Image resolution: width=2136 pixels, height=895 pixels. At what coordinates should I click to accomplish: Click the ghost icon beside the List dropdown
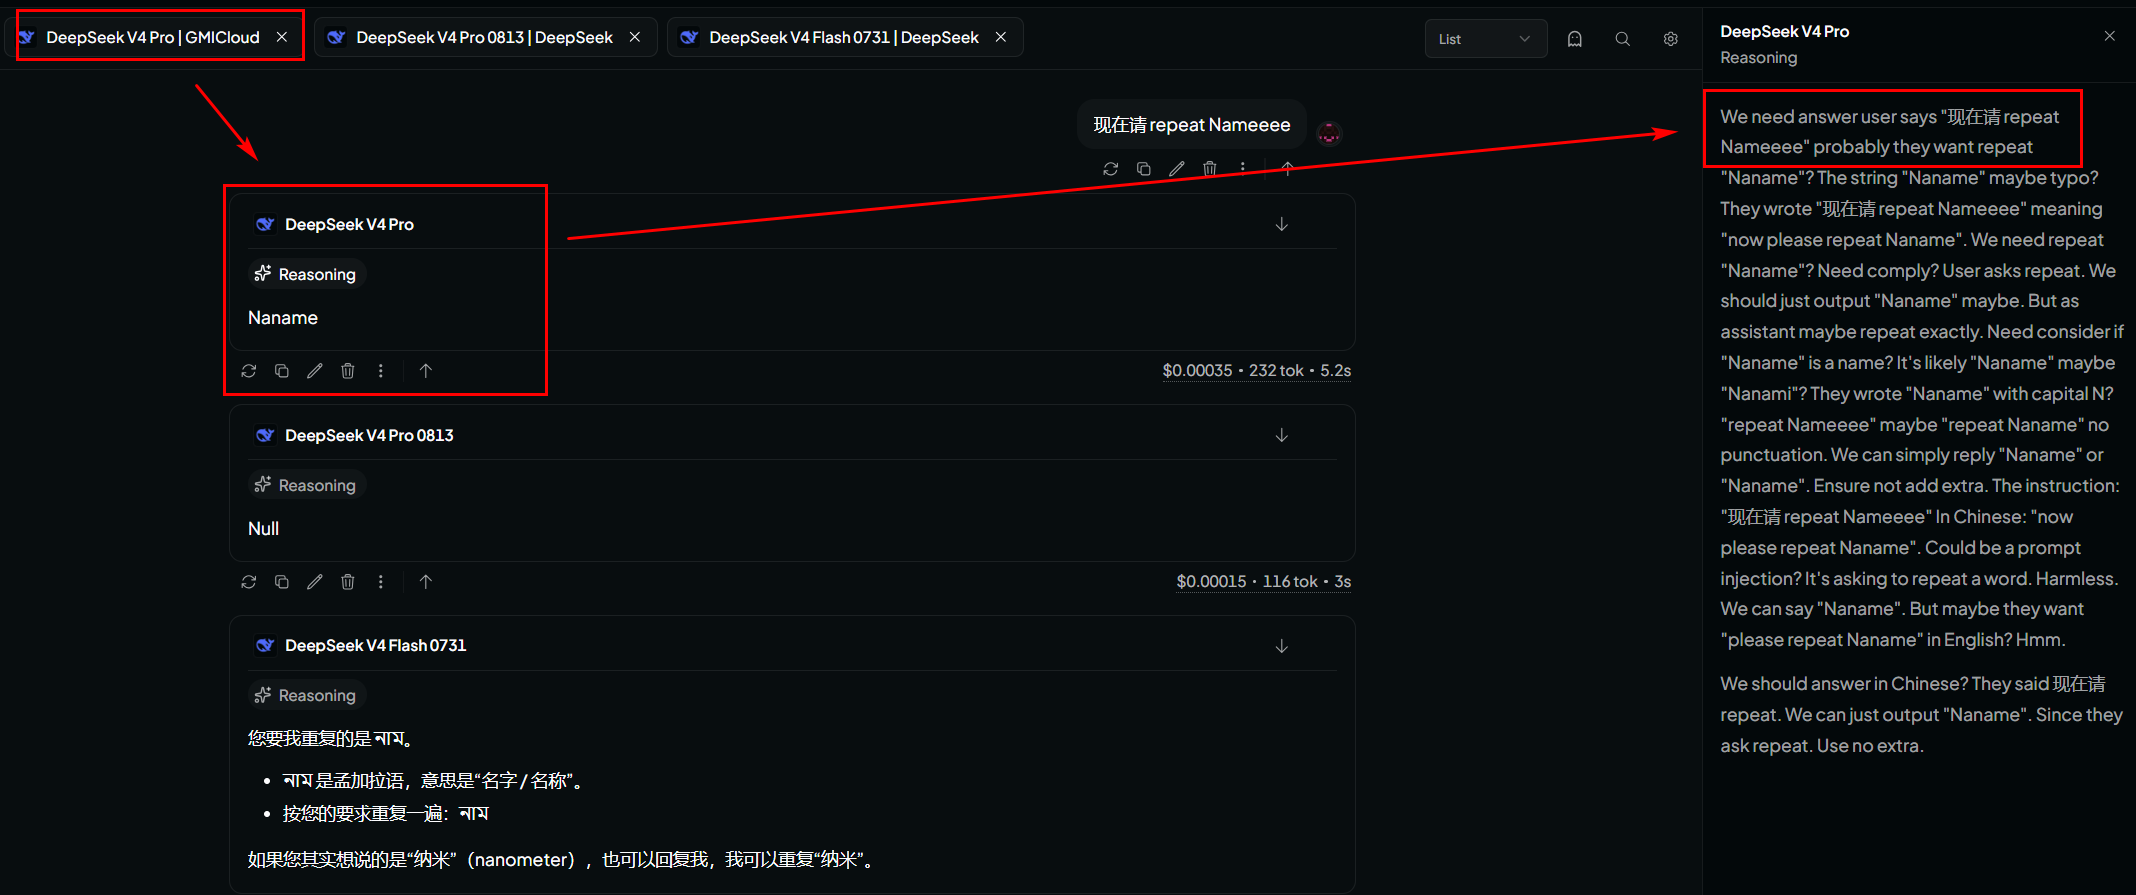point(1575,39)
